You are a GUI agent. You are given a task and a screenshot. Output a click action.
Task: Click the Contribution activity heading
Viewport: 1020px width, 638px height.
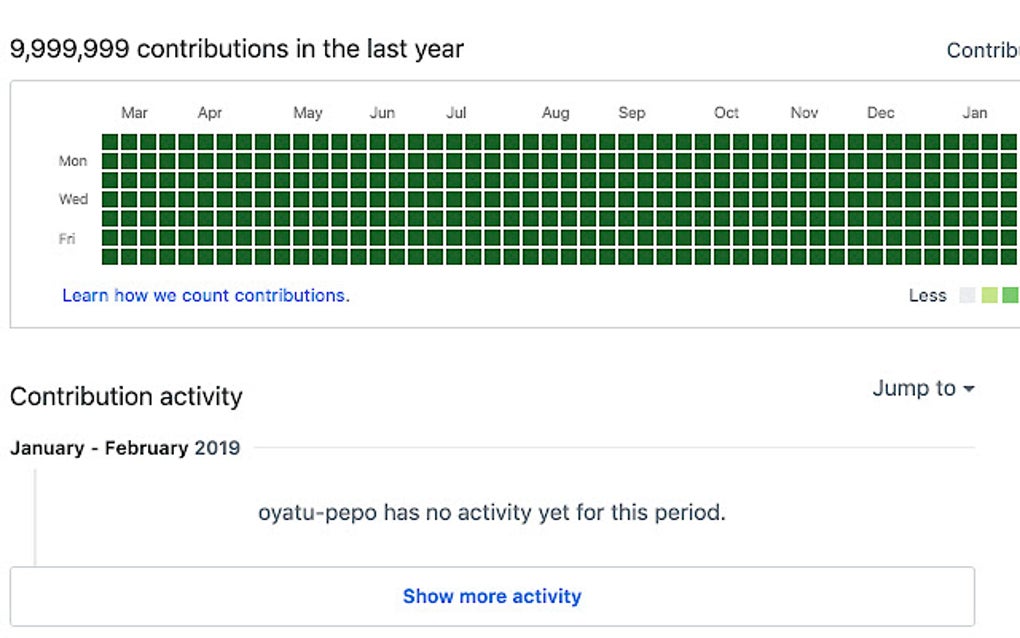125,396
